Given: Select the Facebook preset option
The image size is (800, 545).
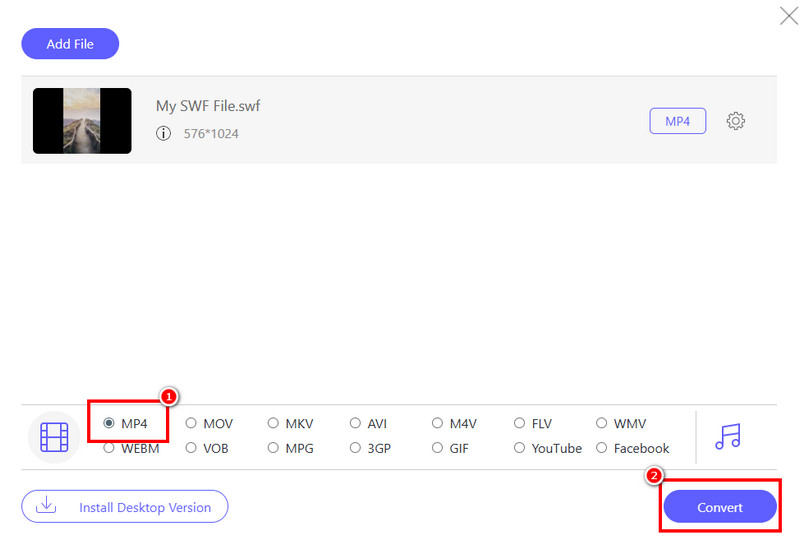Looking at the screenshot, I should click(601, 449).
